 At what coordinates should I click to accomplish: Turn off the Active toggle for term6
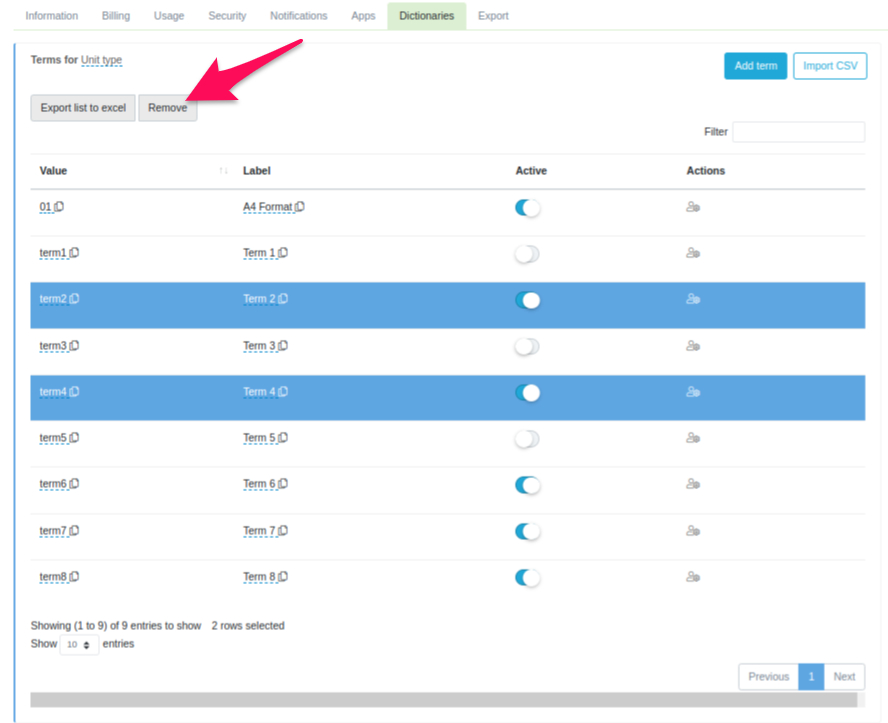527,485
